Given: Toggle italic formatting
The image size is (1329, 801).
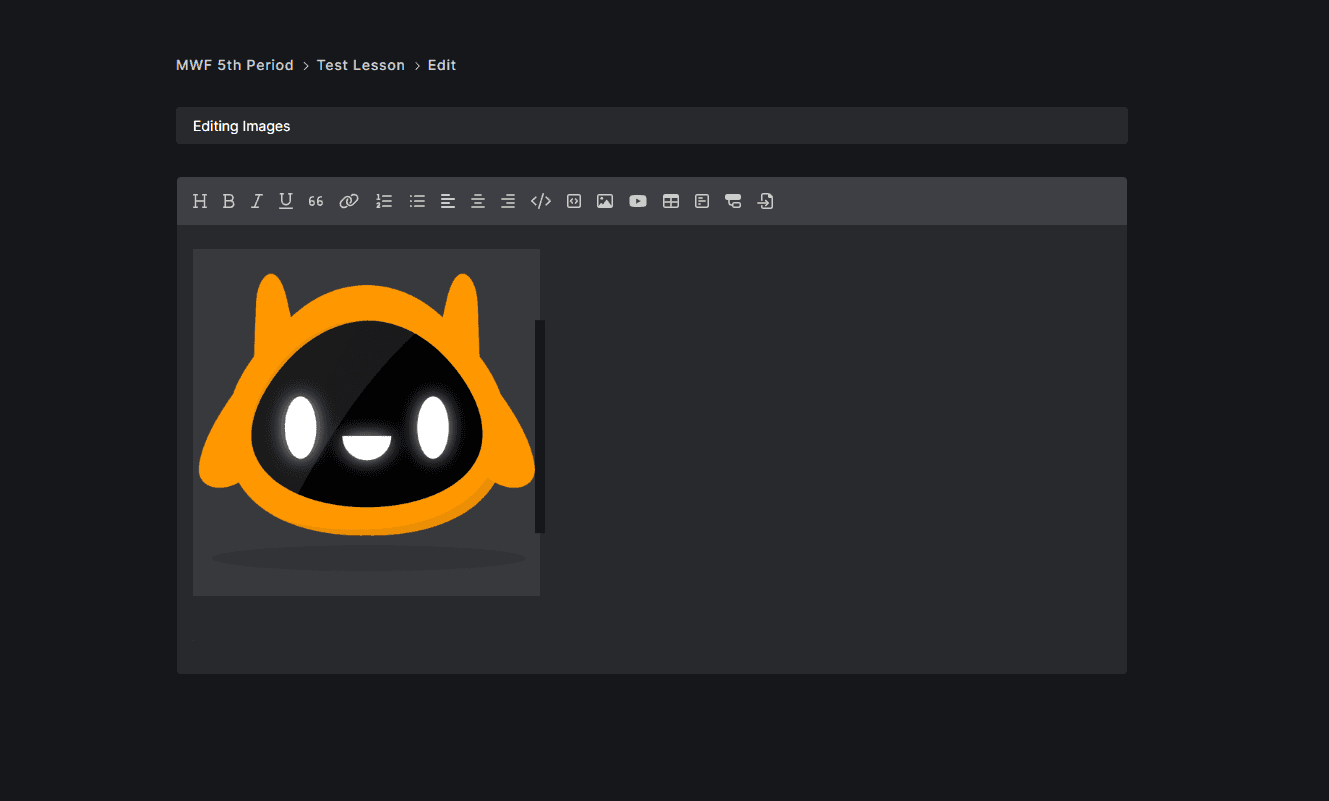Looking at the screenshot, I should pyautogui.click(x=256, y=201).
